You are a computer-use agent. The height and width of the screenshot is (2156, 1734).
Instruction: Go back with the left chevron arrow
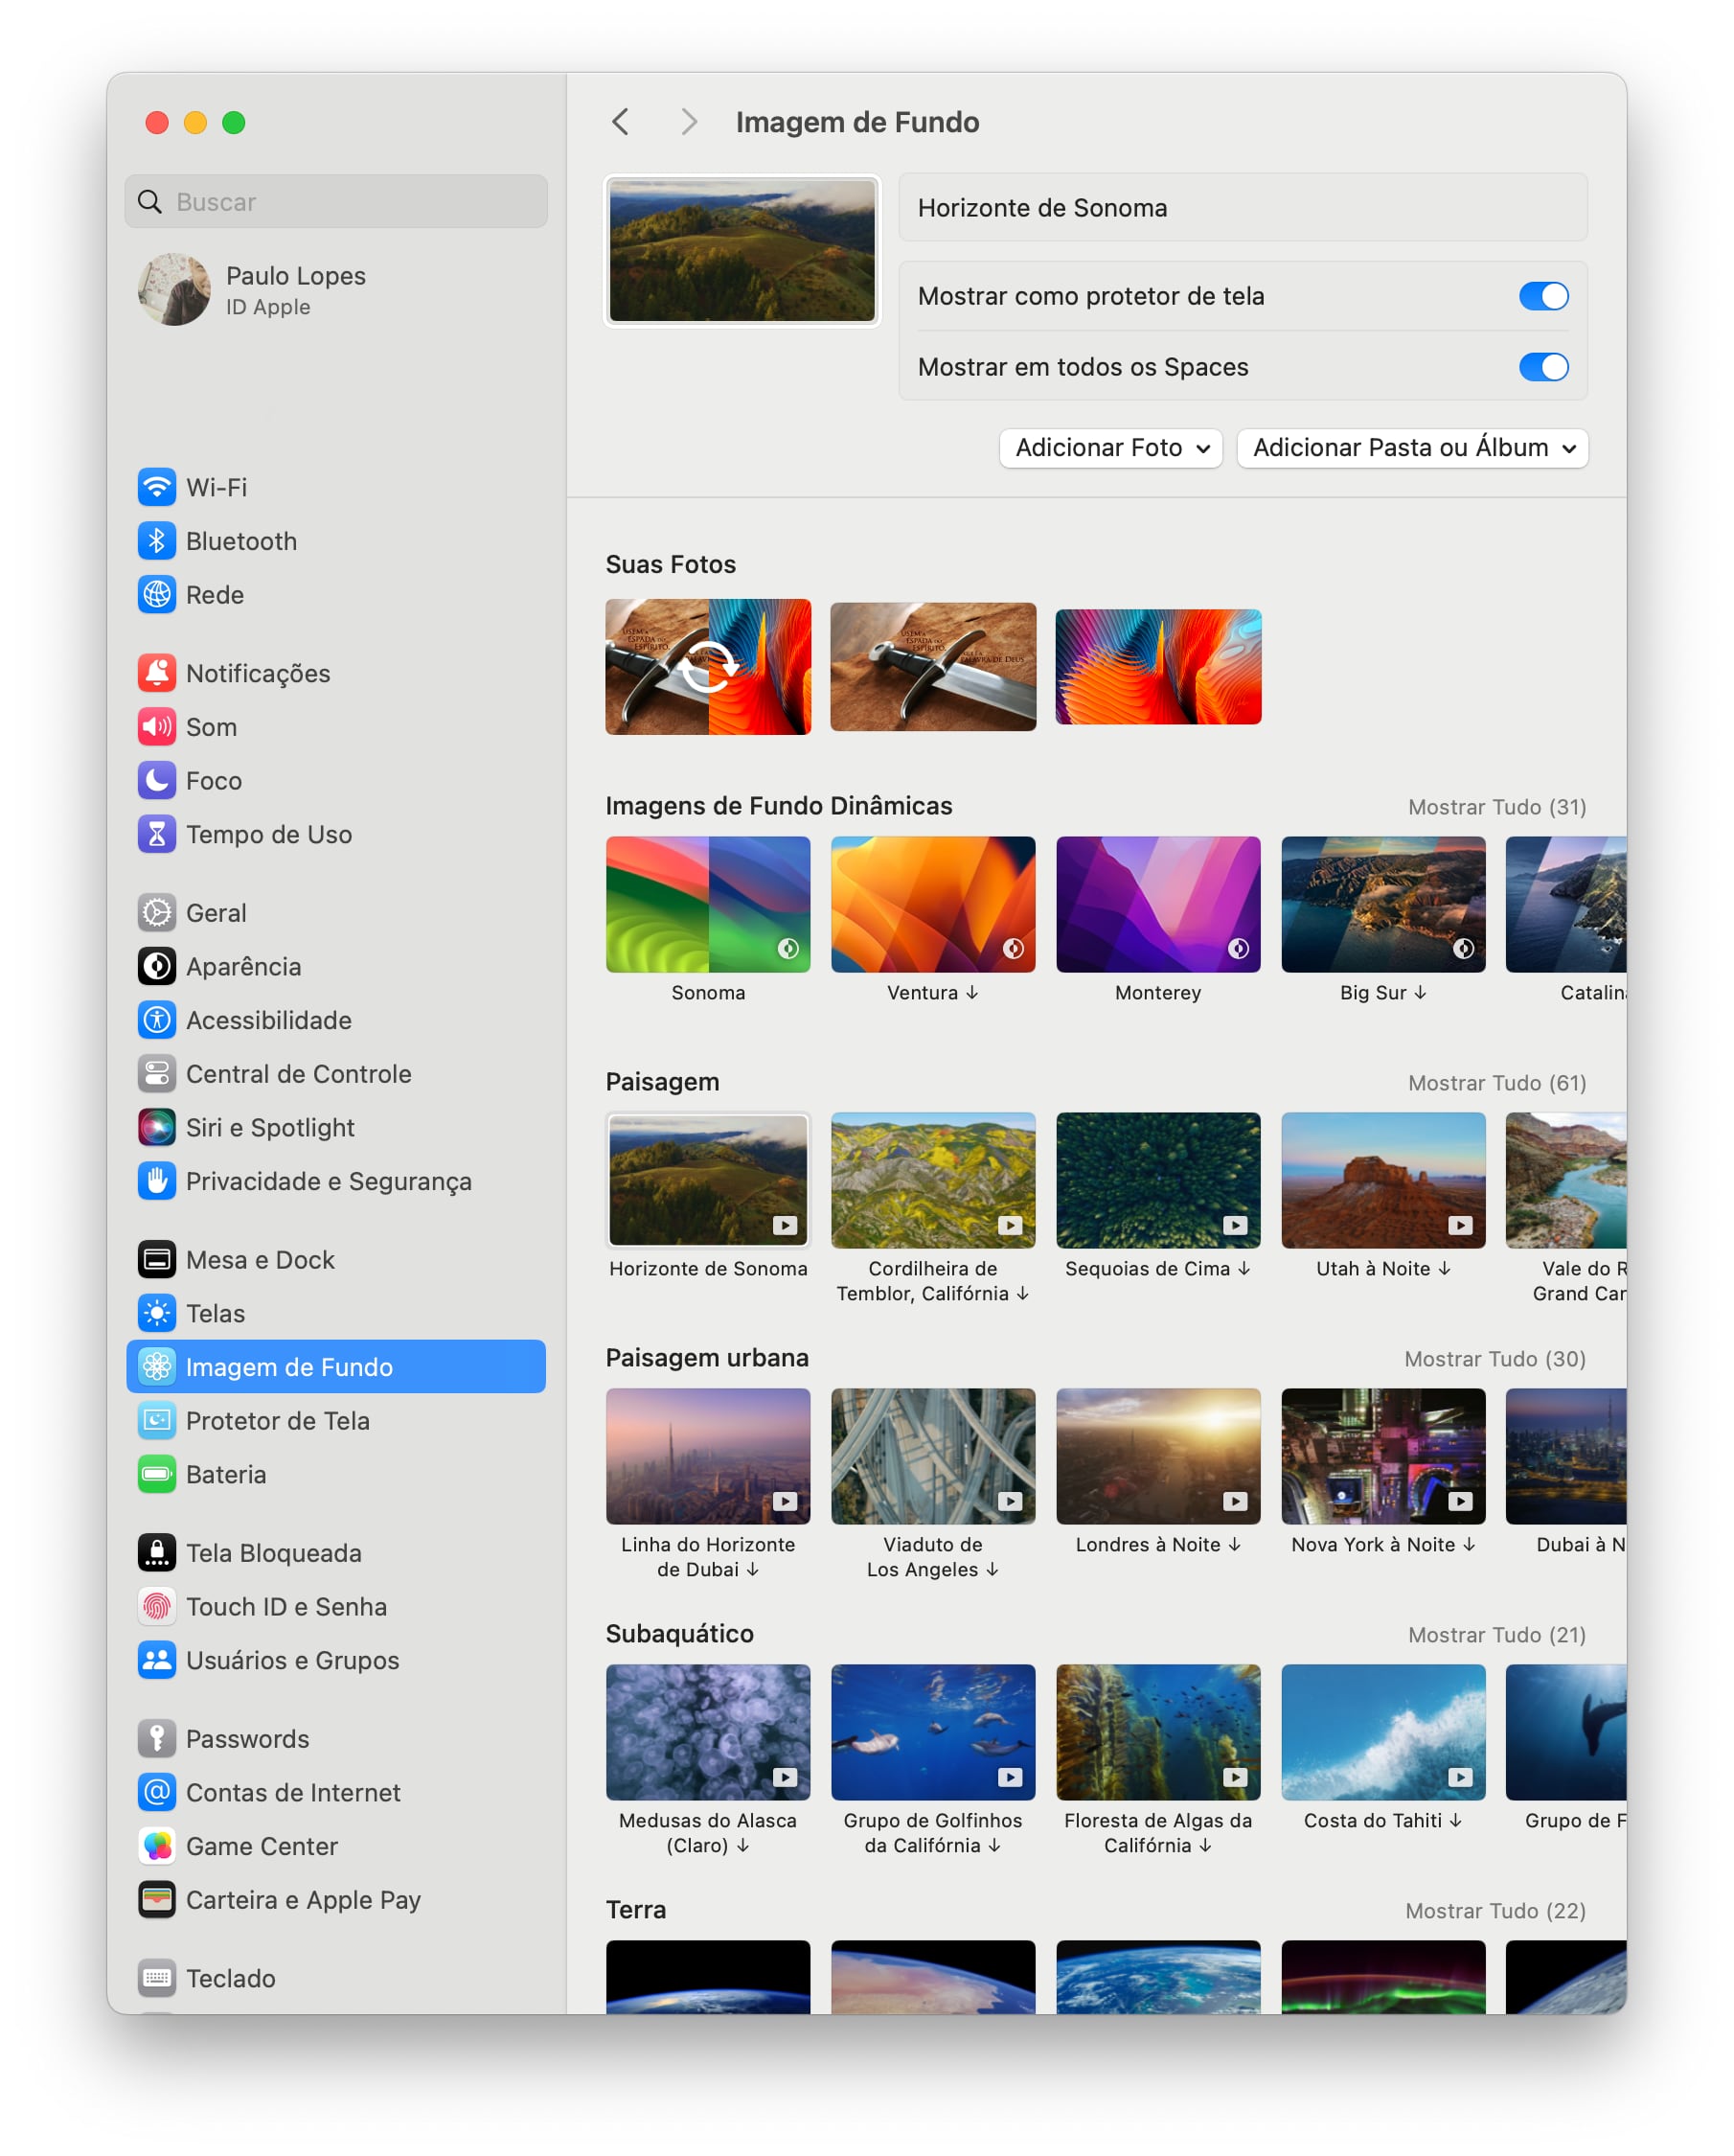click(x=620, y=122)
